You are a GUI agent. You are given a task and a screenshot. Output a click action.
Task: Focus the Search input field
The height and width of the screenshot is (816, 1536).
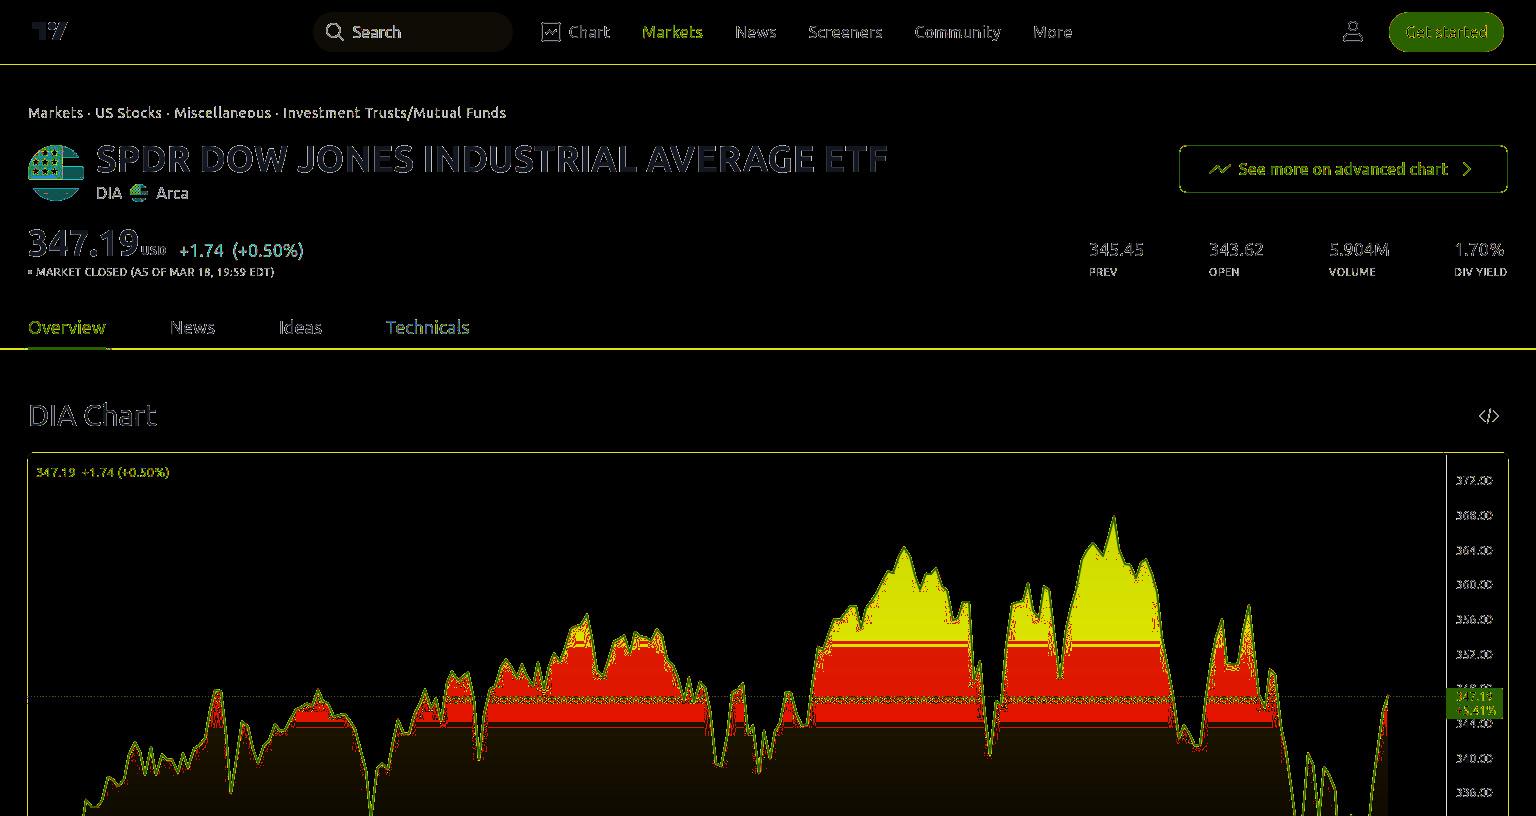[413, 32]
